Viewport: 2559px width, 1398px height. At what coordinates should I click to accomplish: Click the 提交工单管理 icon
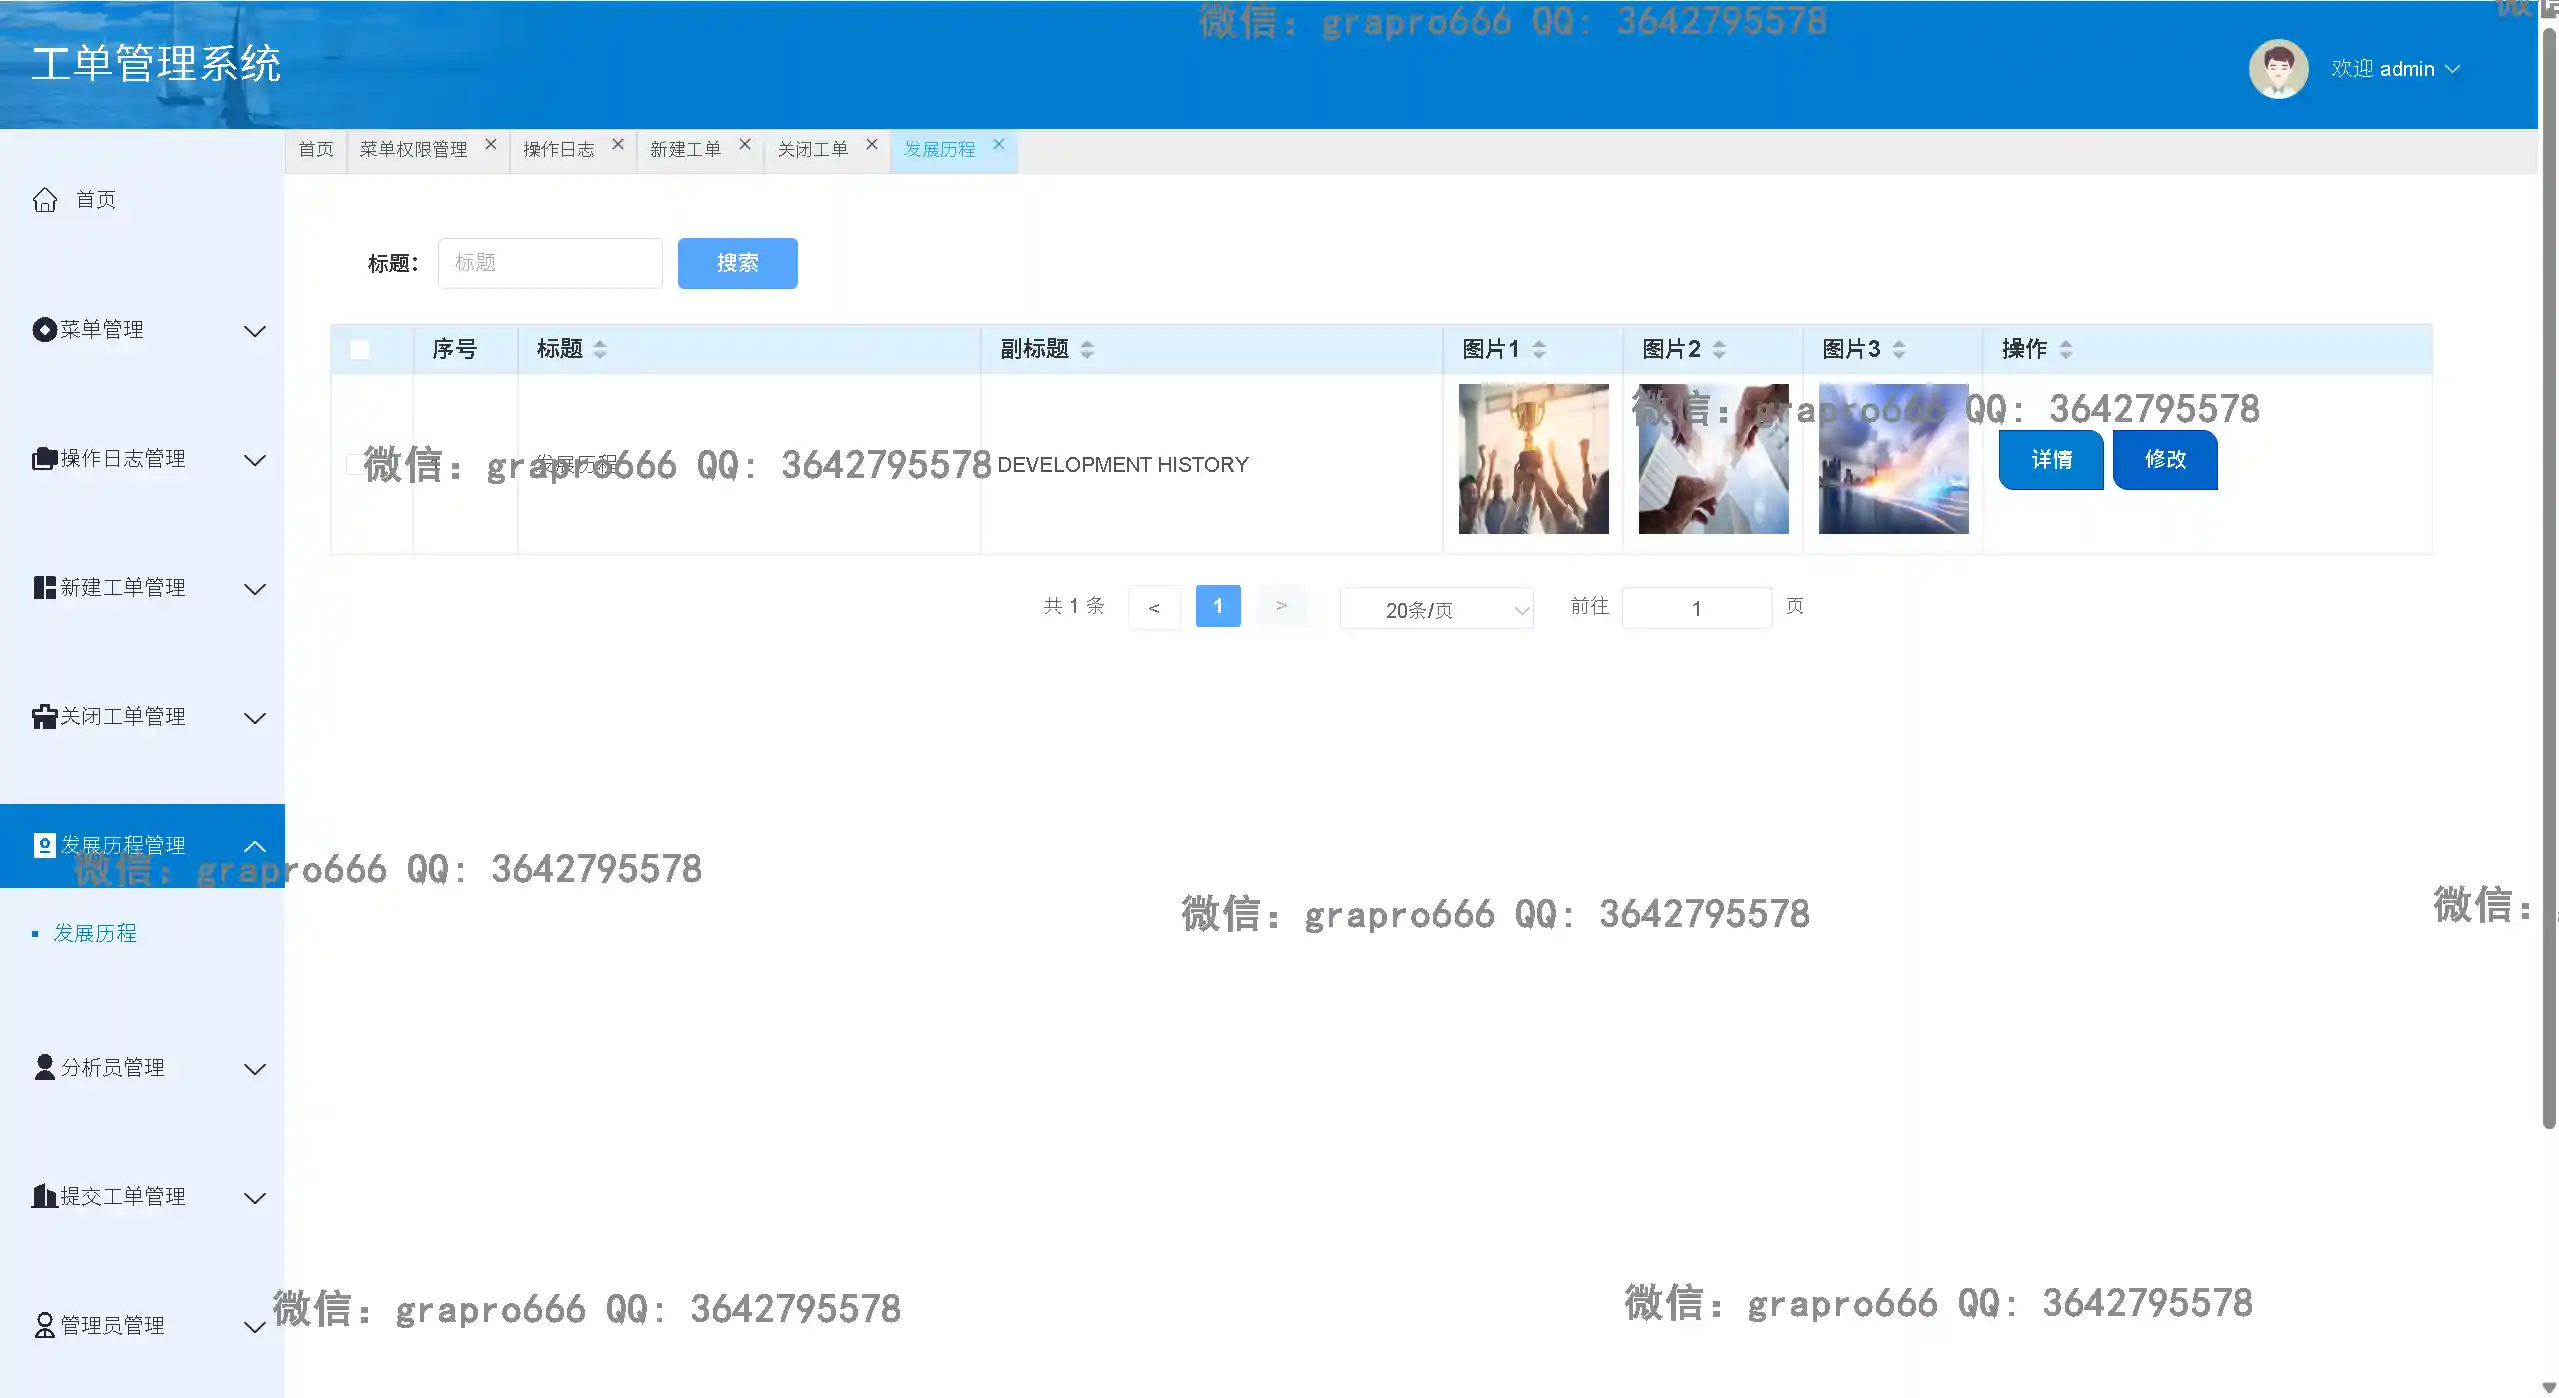43,1196
